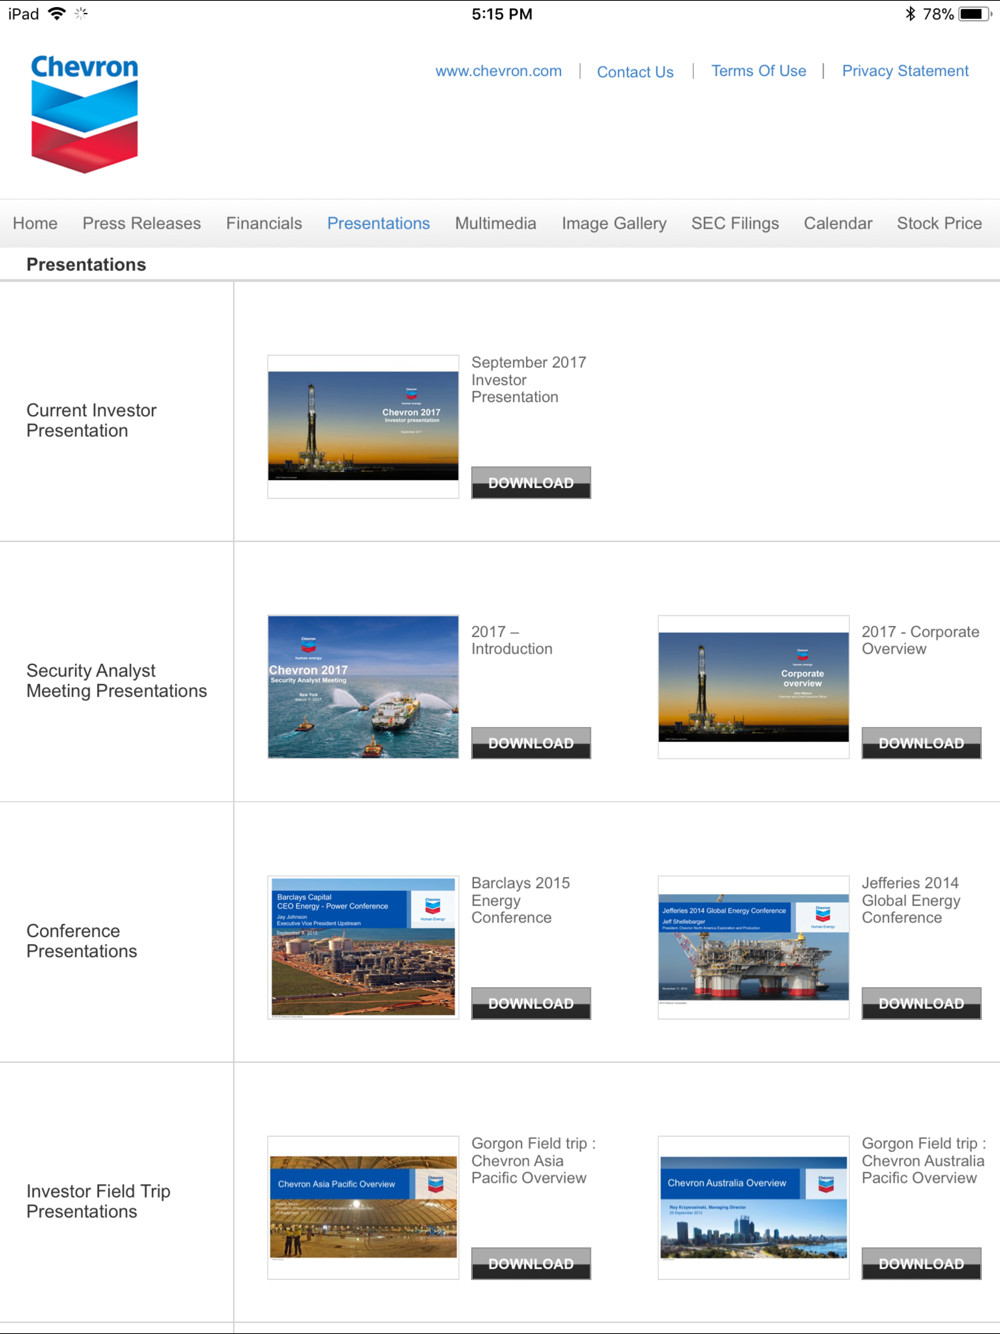Download the 2017 Corporate Overview presentation
The image size is (1000, 1334).
(921, 743)
